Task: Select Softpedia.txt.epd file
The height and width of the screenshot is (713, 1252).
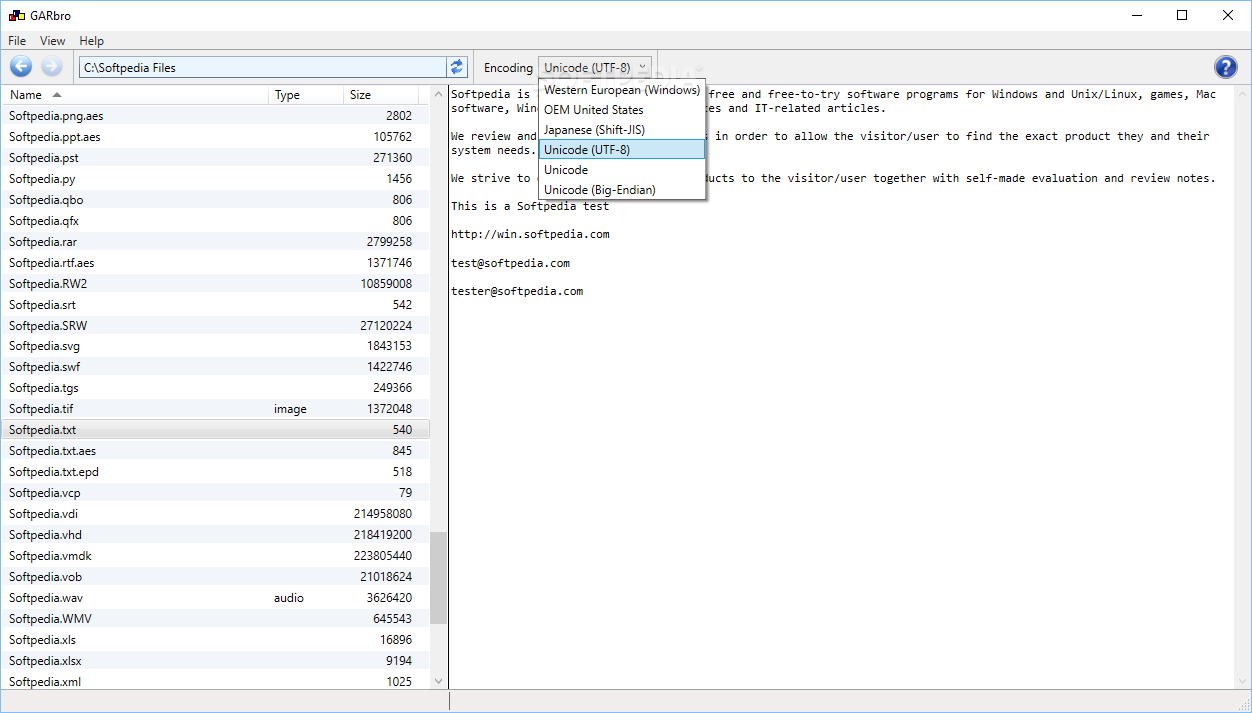Action: coord(215,472)
